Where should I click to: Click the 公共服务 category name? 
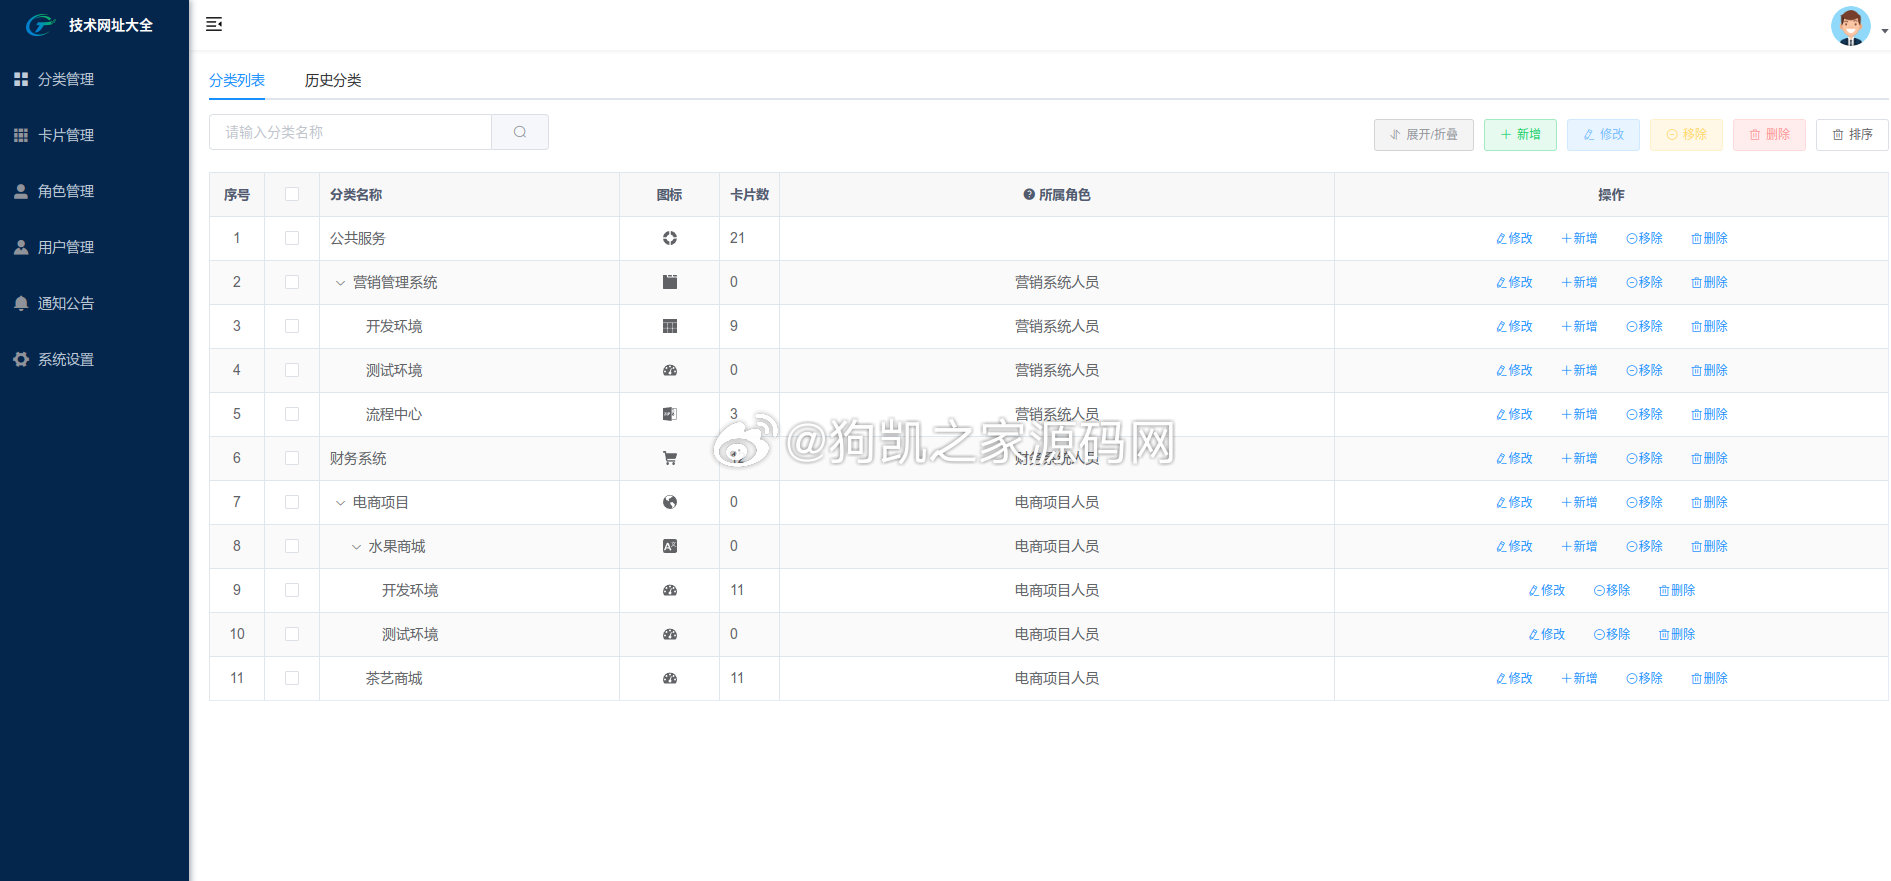point(357,238)
